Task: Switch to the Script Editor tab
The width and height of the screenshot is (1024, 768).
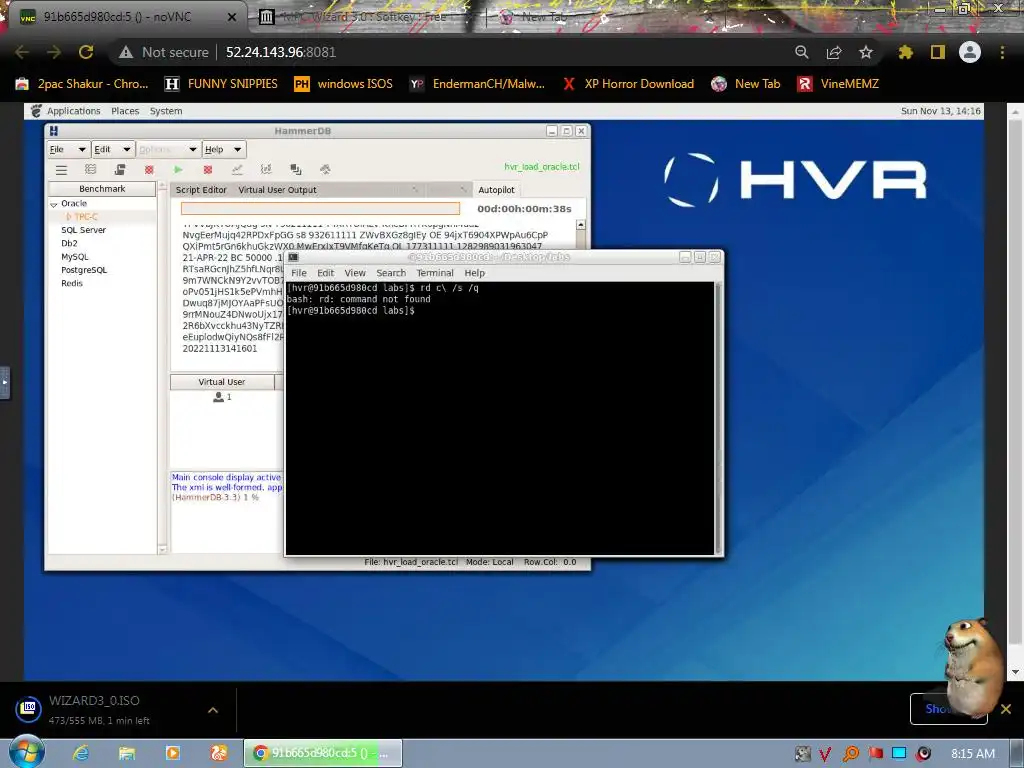Action: click(200, 190)
